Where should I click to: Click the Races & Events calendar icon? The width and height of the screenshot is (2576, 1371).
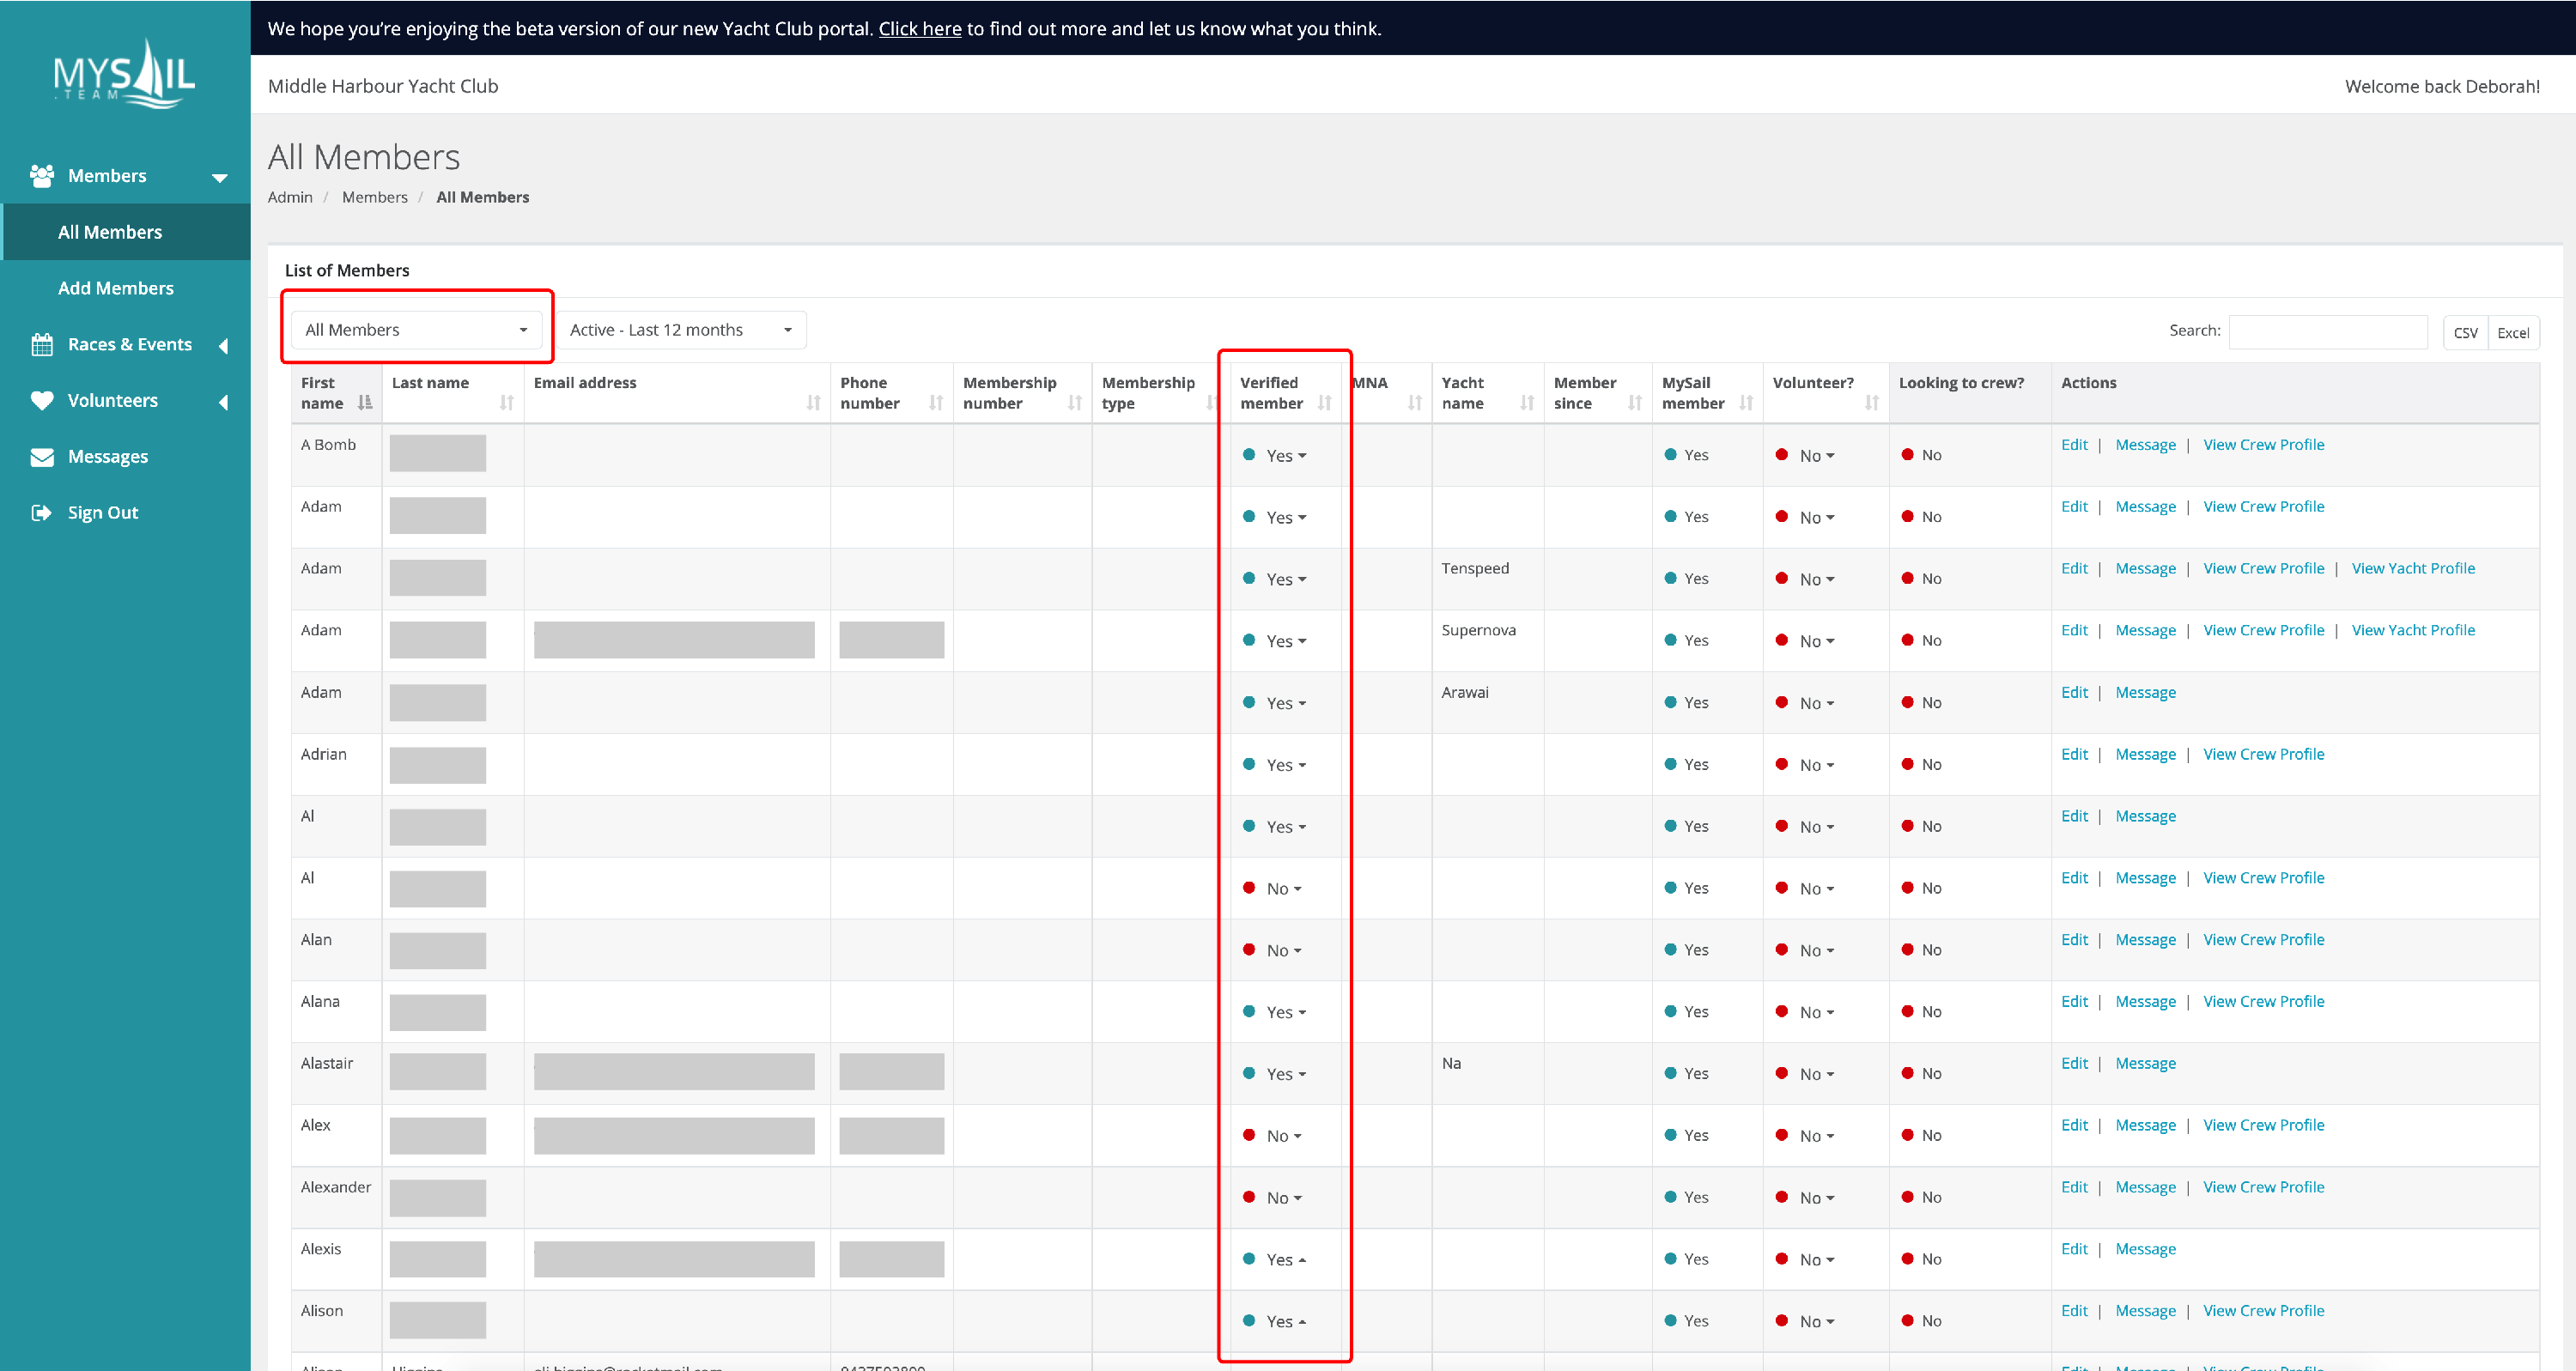41,345
